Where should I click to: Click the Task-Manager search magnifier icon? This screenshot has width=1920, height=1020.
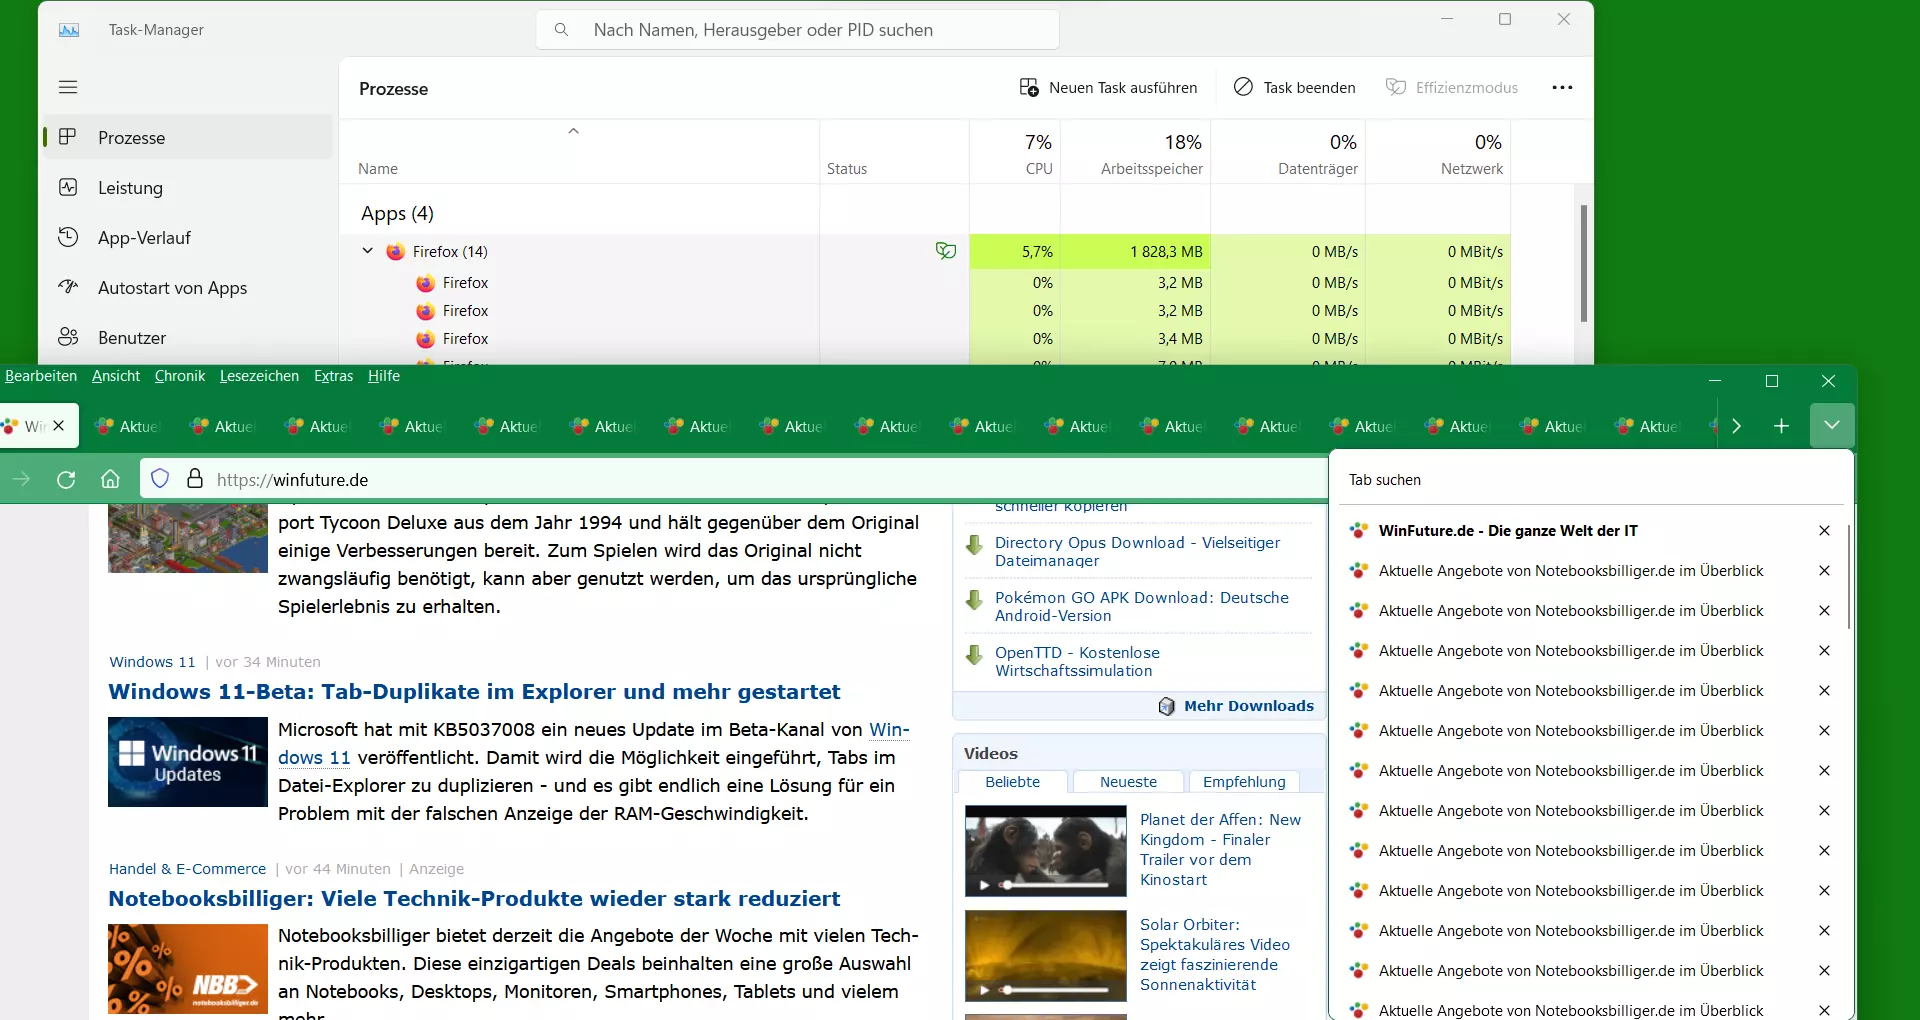pyautogui.click(x=561, y=30)
